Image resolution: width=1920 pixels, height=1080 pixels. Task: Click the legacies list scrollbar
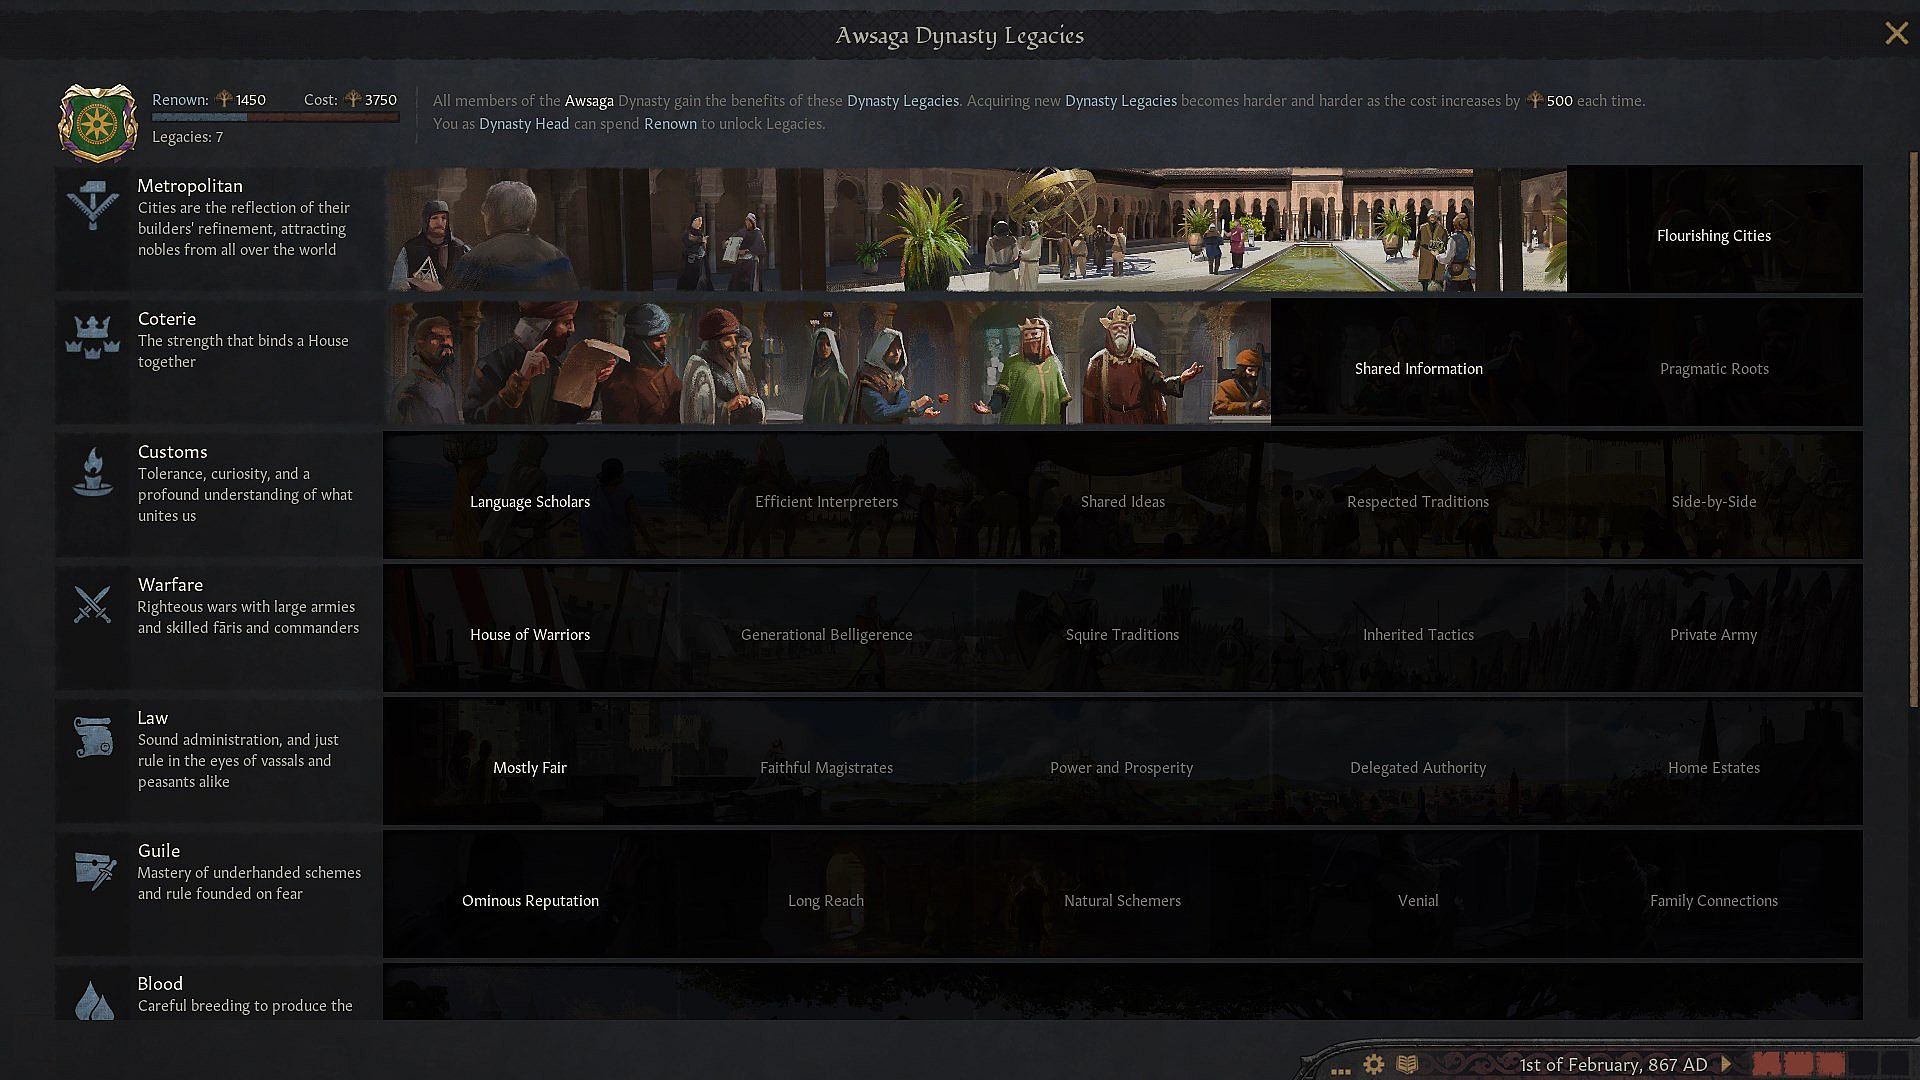pyautogui.click(x=1913, y=430)
